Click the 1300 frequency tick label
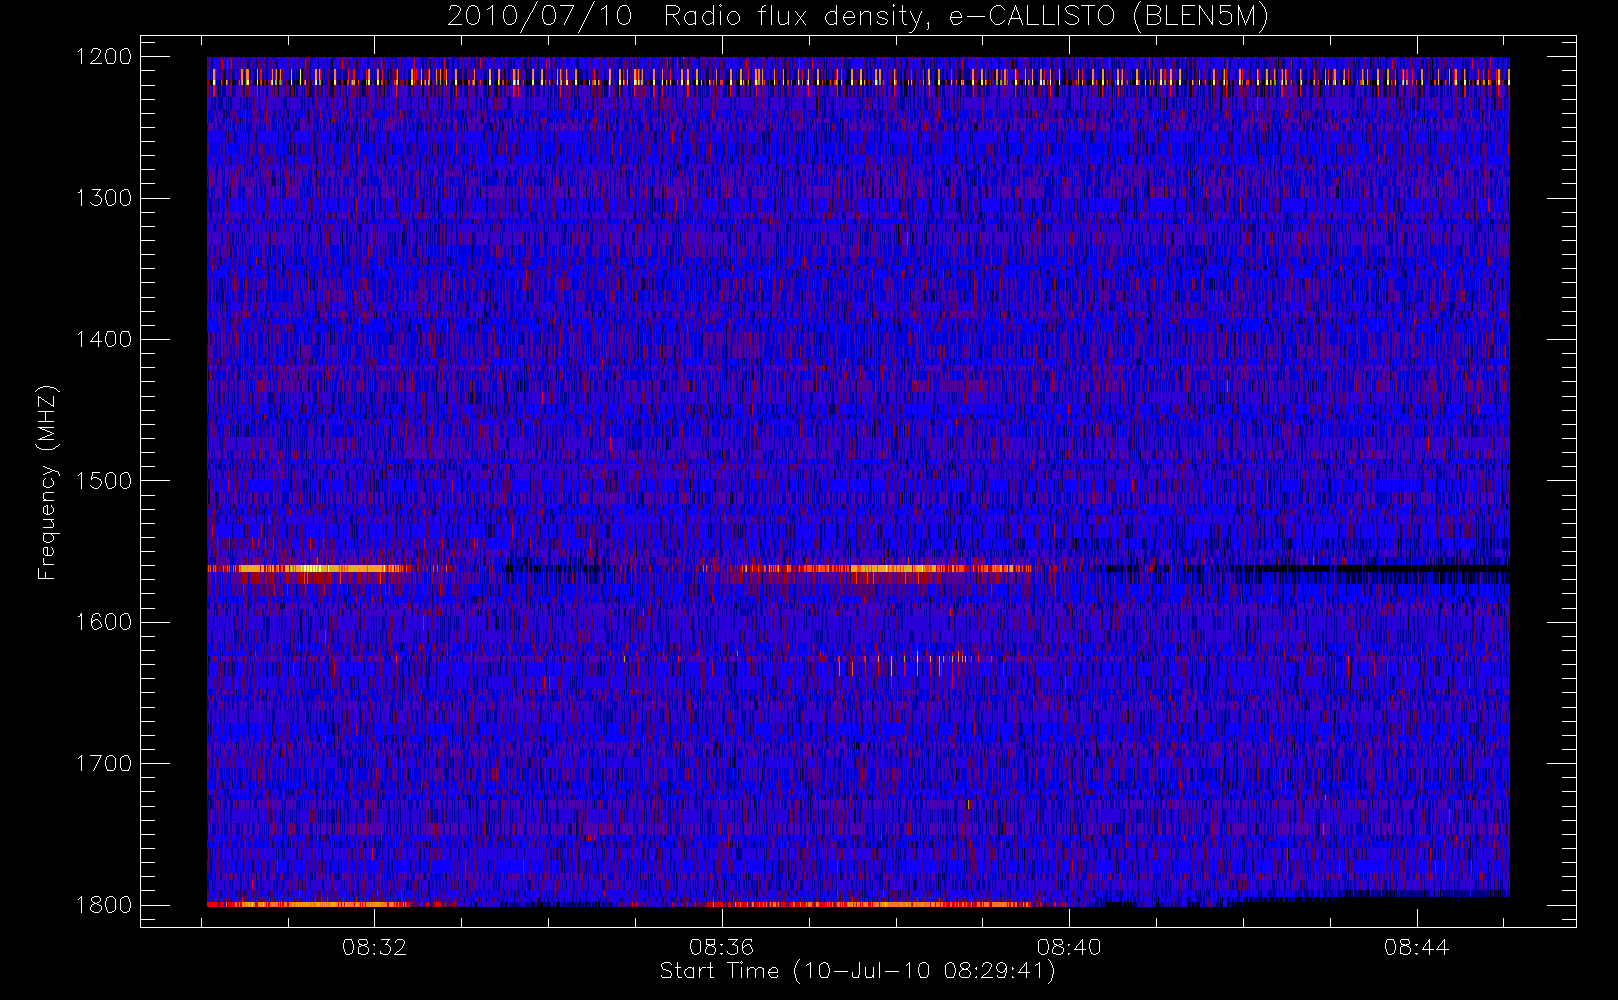The image size is (1618, 1000). point(104,198)
